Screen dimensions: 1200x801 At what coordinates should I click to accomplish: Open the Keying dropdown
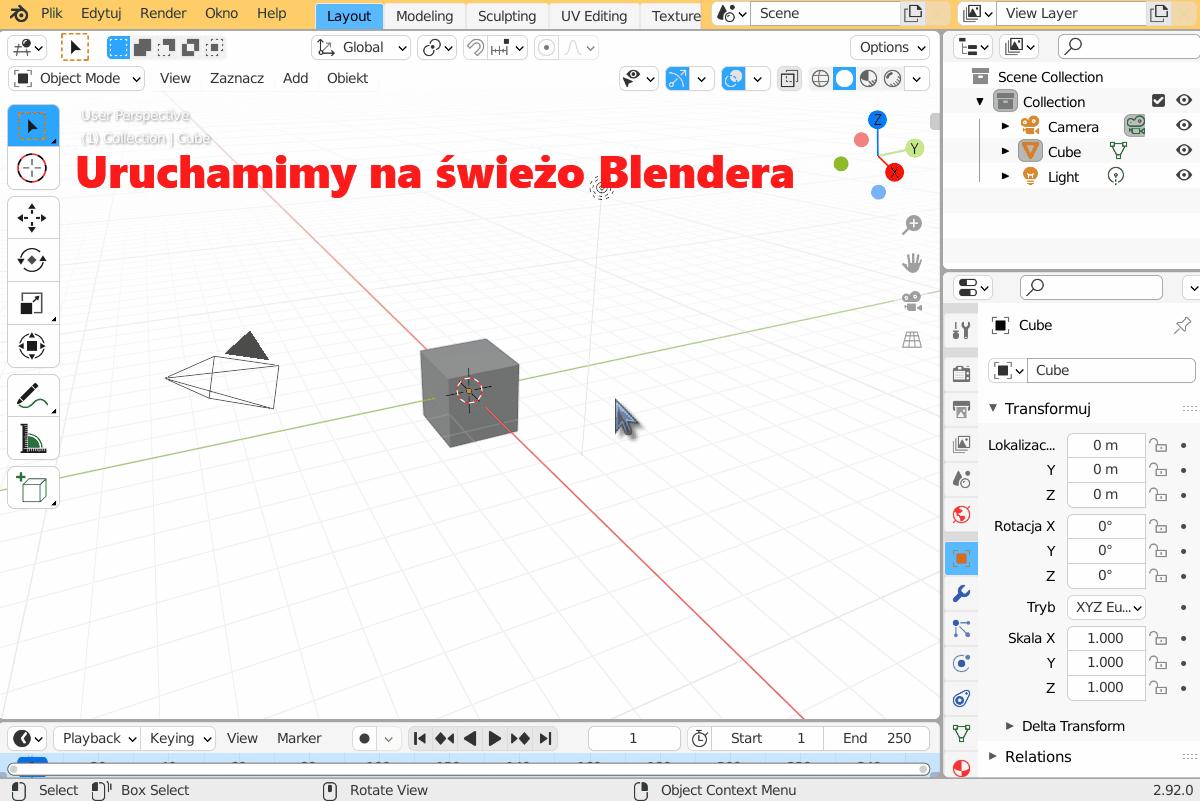point(178,738)
